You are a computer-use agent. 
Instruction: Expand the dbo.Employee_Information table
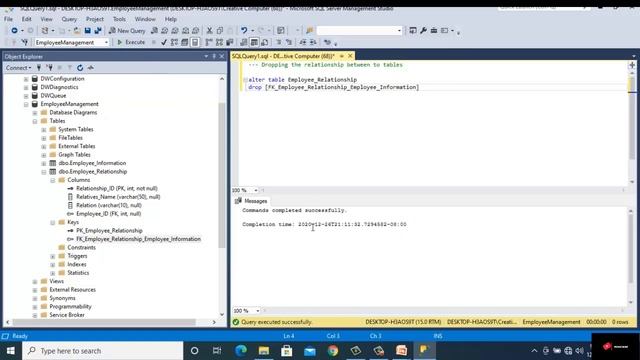click(x=44, y=163)
